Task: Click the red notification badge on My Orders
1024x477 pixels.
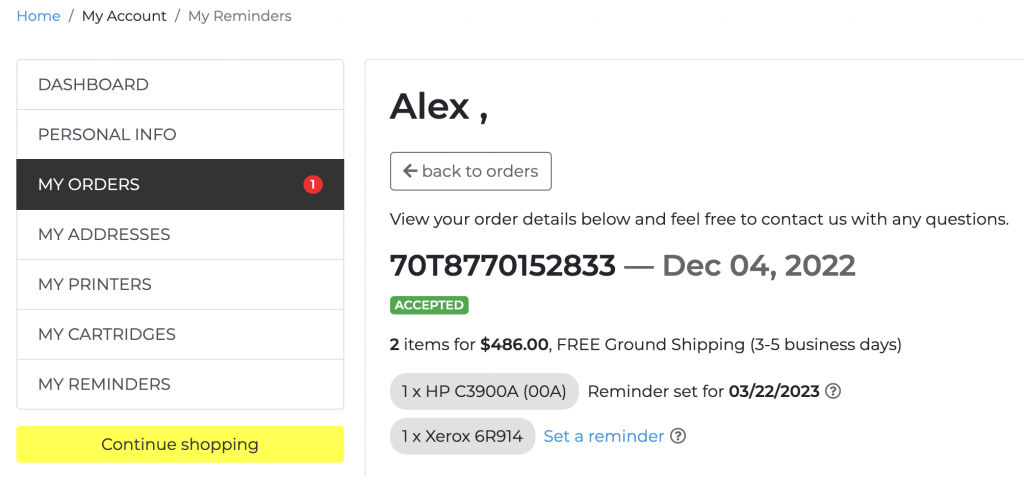Action: [313, 185]
